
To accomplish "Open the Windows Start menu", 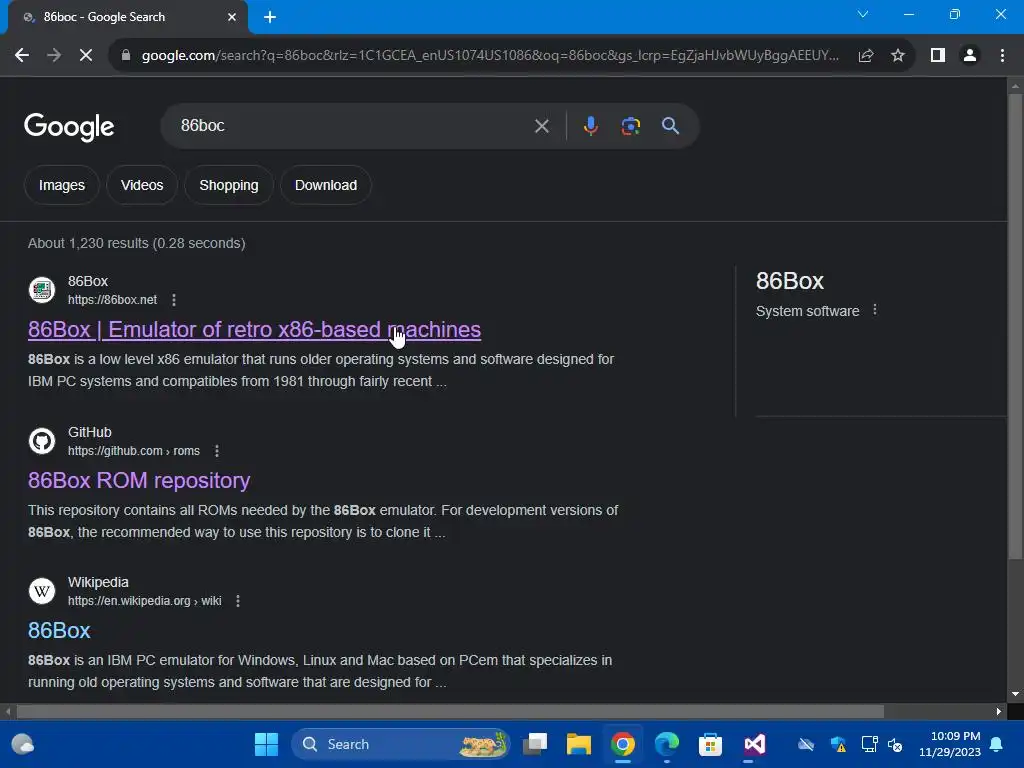I will [266, 744].
